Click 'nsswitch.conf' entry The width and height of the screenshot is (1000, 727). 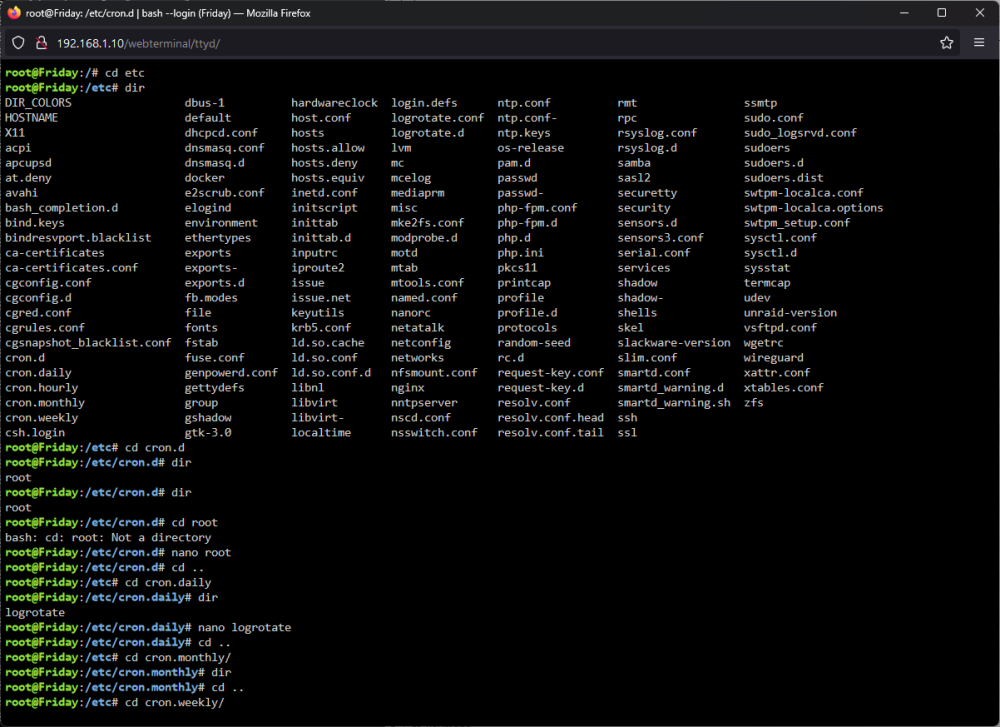(x=434, y=432)
